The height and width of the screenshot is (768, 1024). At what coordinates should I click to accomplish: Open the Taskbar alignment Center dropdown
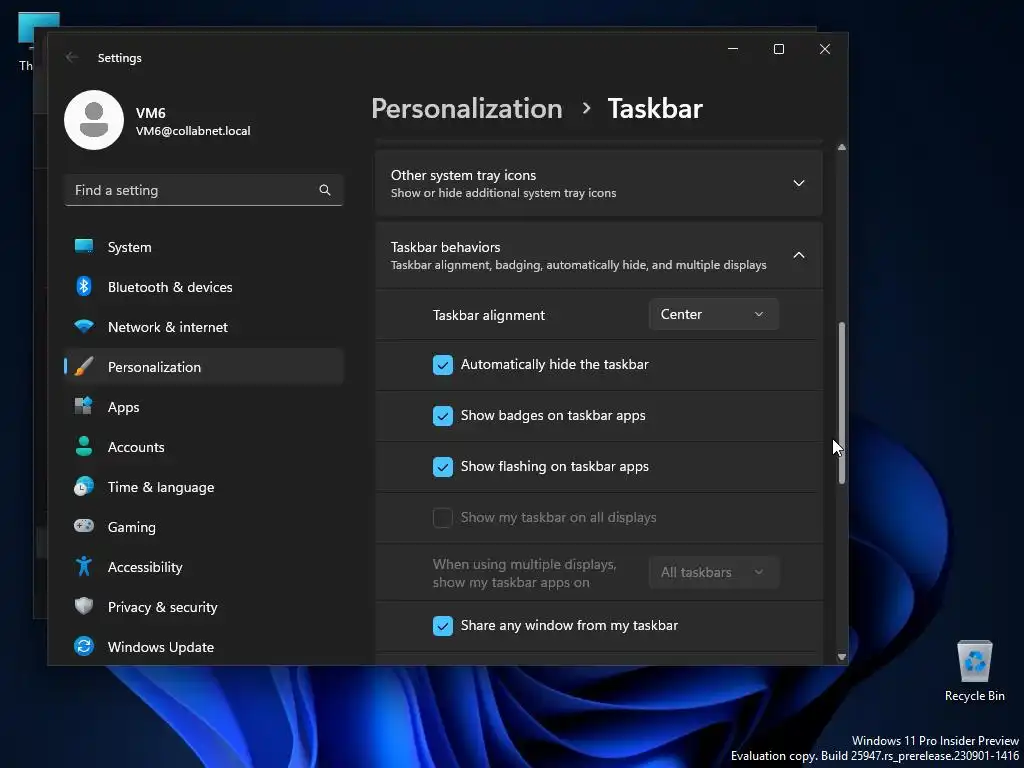tap(713, 314)
